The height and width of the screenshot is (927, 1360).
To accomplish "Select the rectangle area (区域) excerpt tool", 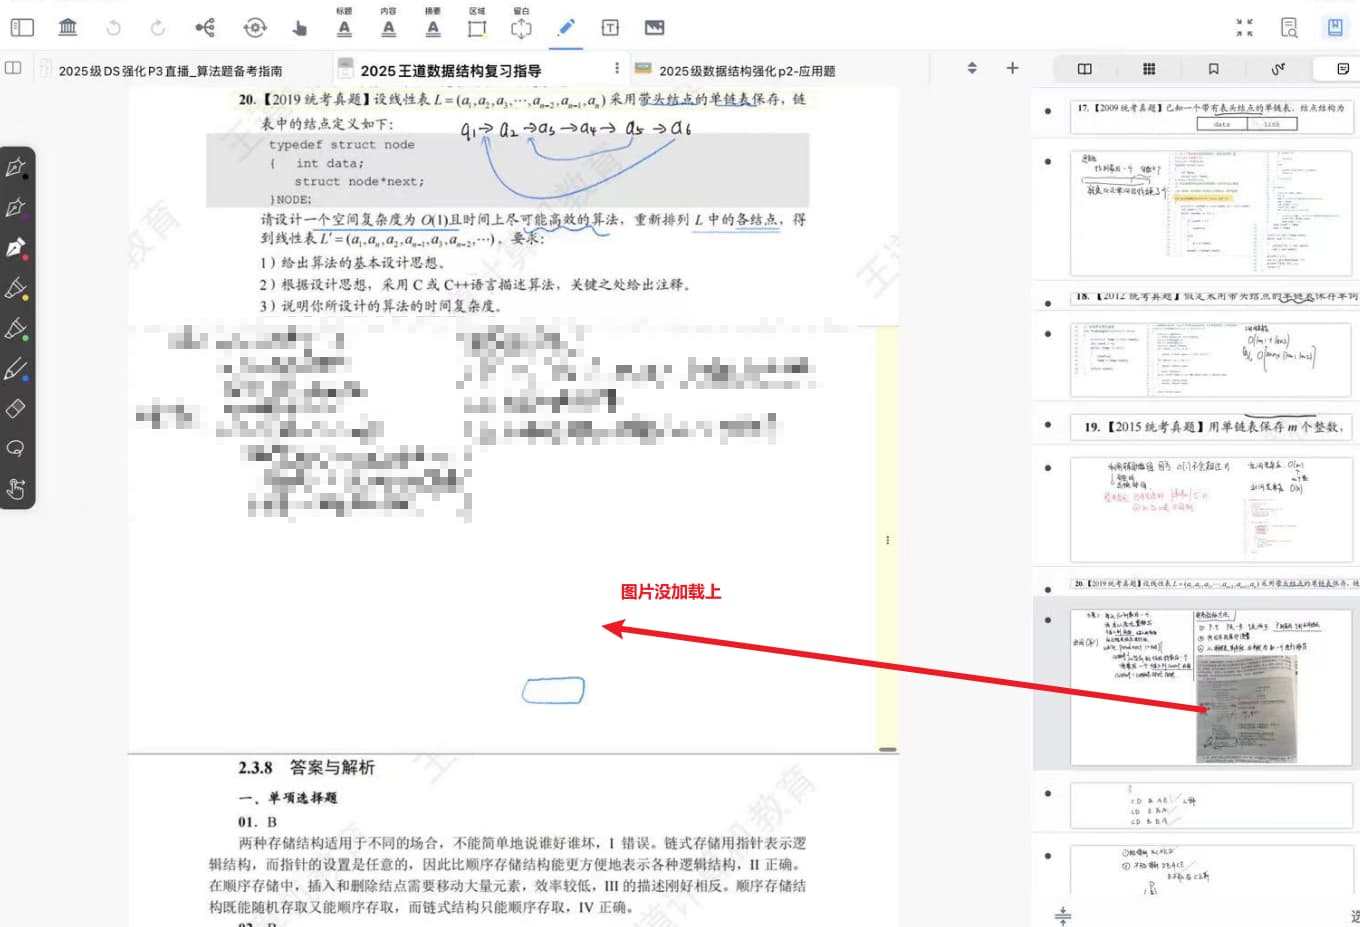I will 477,28.
